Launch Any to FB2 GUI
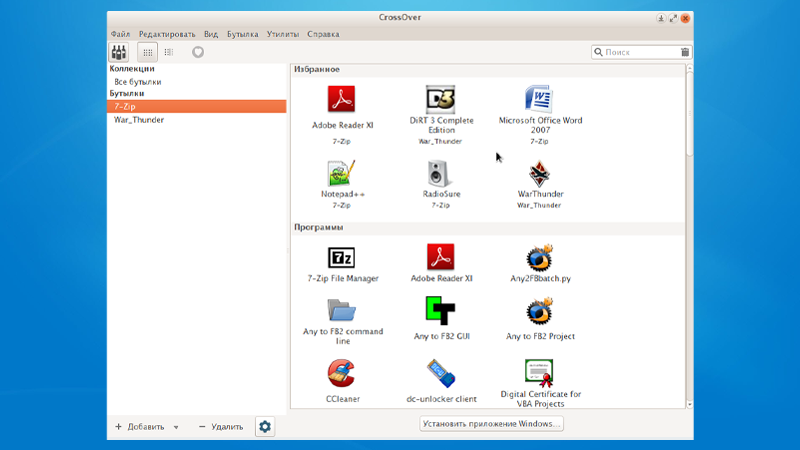The height and width of the screenshot is (450, 800). click(x=440, y=310)
